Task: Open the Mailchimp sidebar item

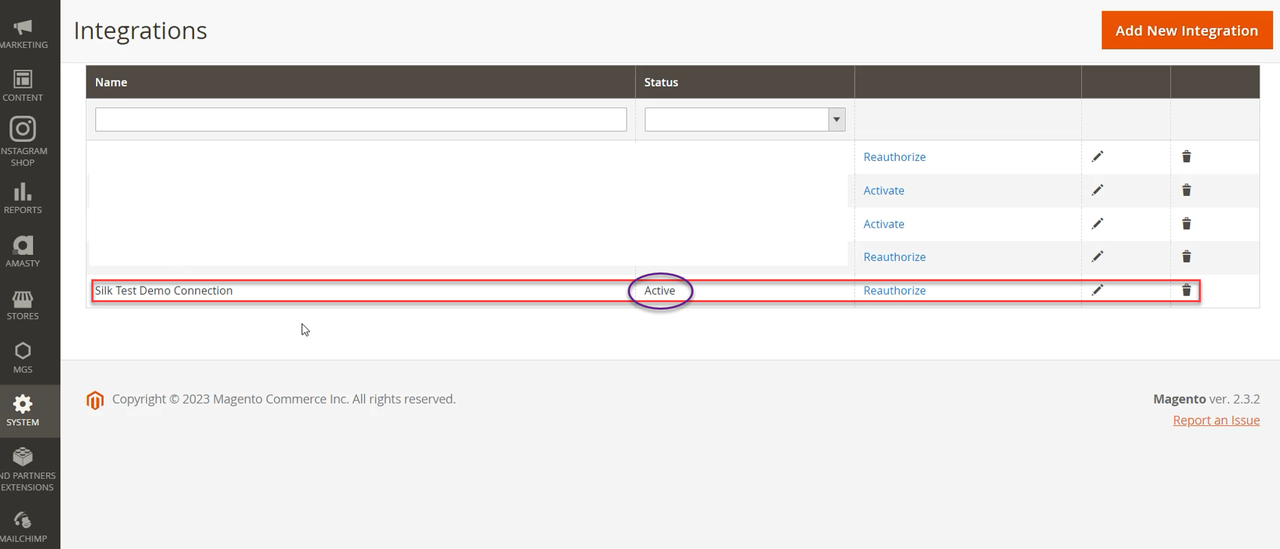Action: pyautogui.click(x=23, y=525)
